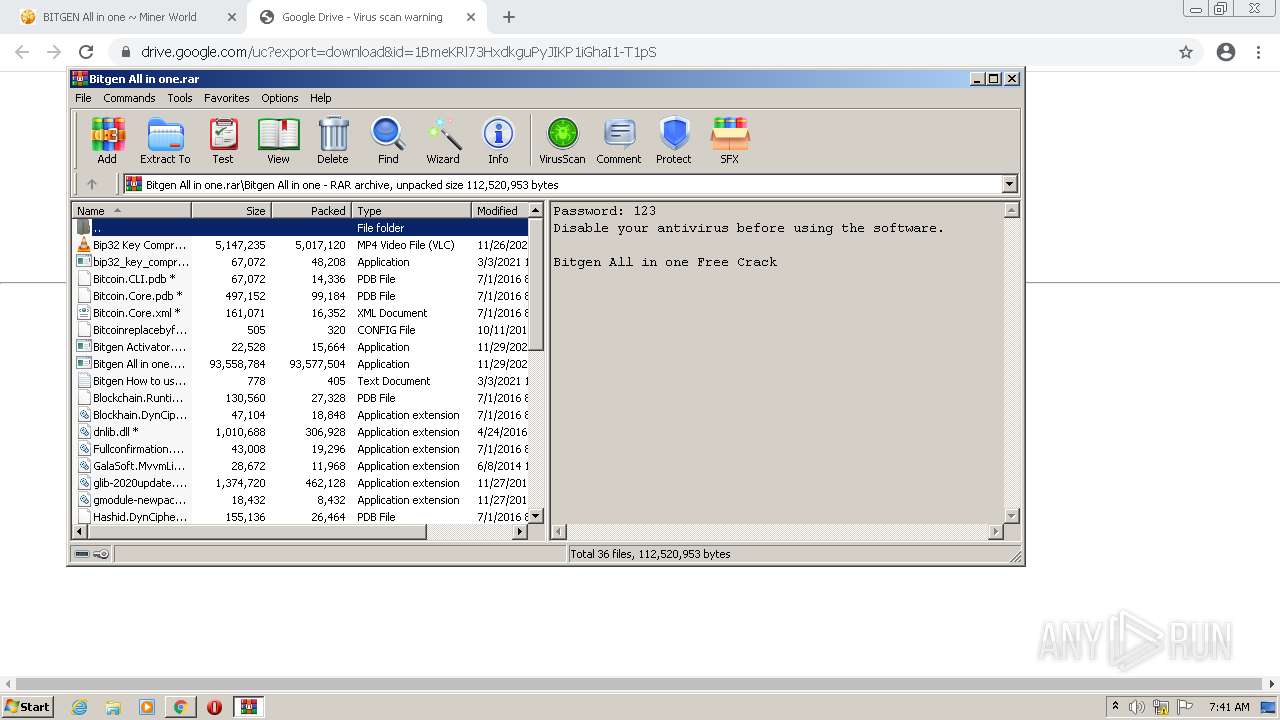Go back in Chrome
Image resolution: width=1280 pixels, height=720 pixels.
click(x=22, y=52)
